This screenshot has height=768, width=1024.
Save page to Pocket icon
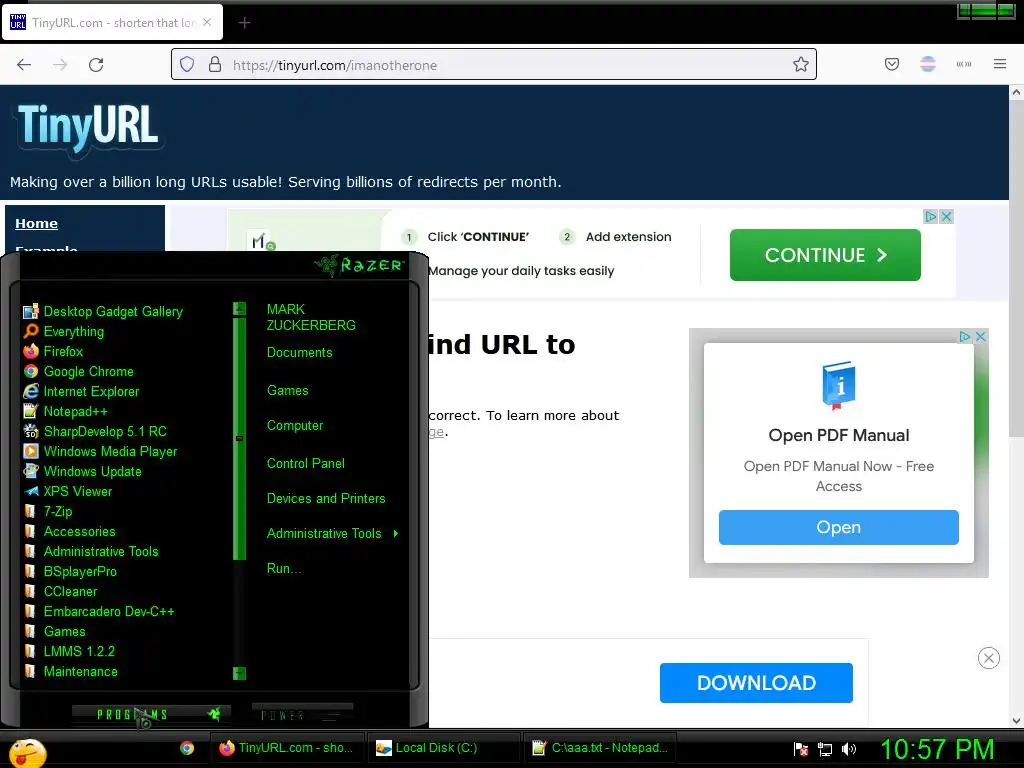tap(892, 64)
